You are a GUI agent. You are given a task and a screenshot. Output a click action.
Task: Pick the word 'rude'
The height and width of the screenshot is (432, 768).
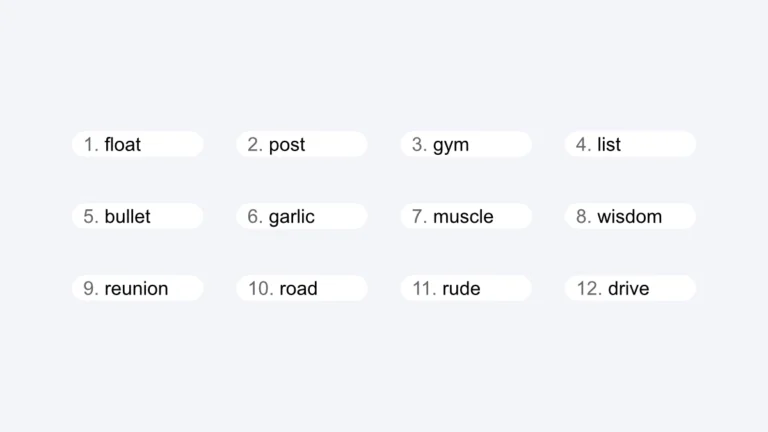coord(461,289)
